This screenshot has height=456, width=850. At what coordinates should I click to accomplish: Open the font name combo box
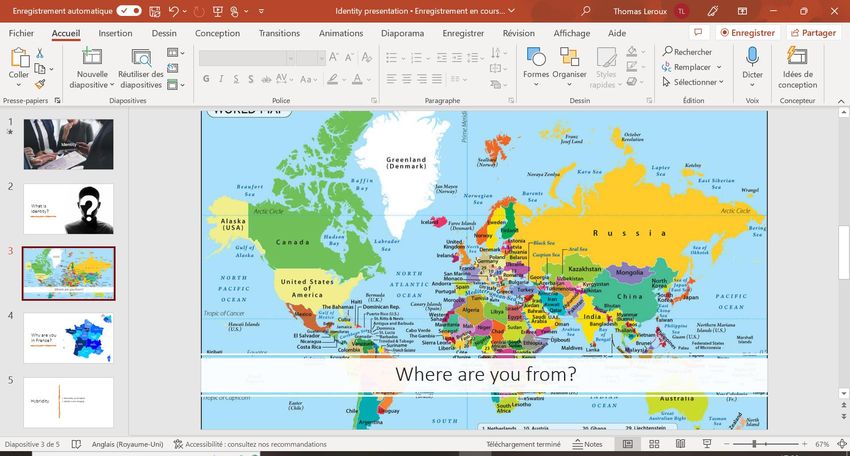[247, 57]
